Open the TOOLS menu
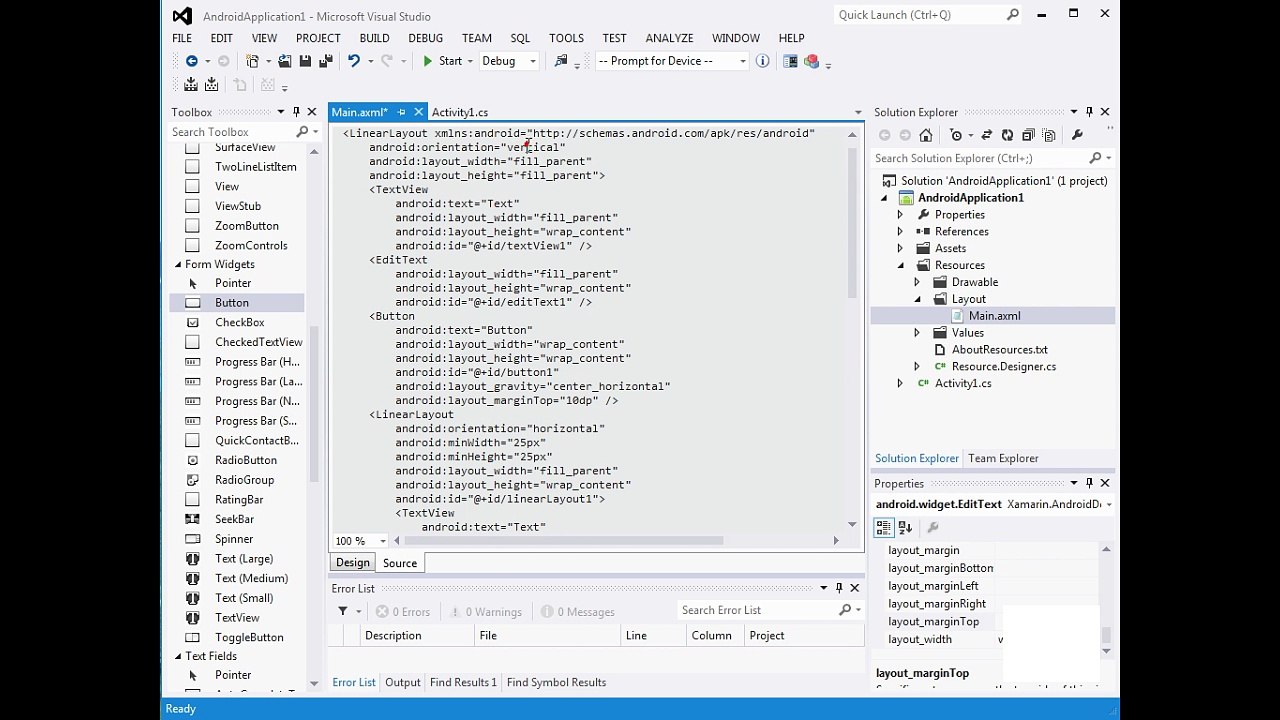This screenshot has width=1280, height=720. coord(566,38)
